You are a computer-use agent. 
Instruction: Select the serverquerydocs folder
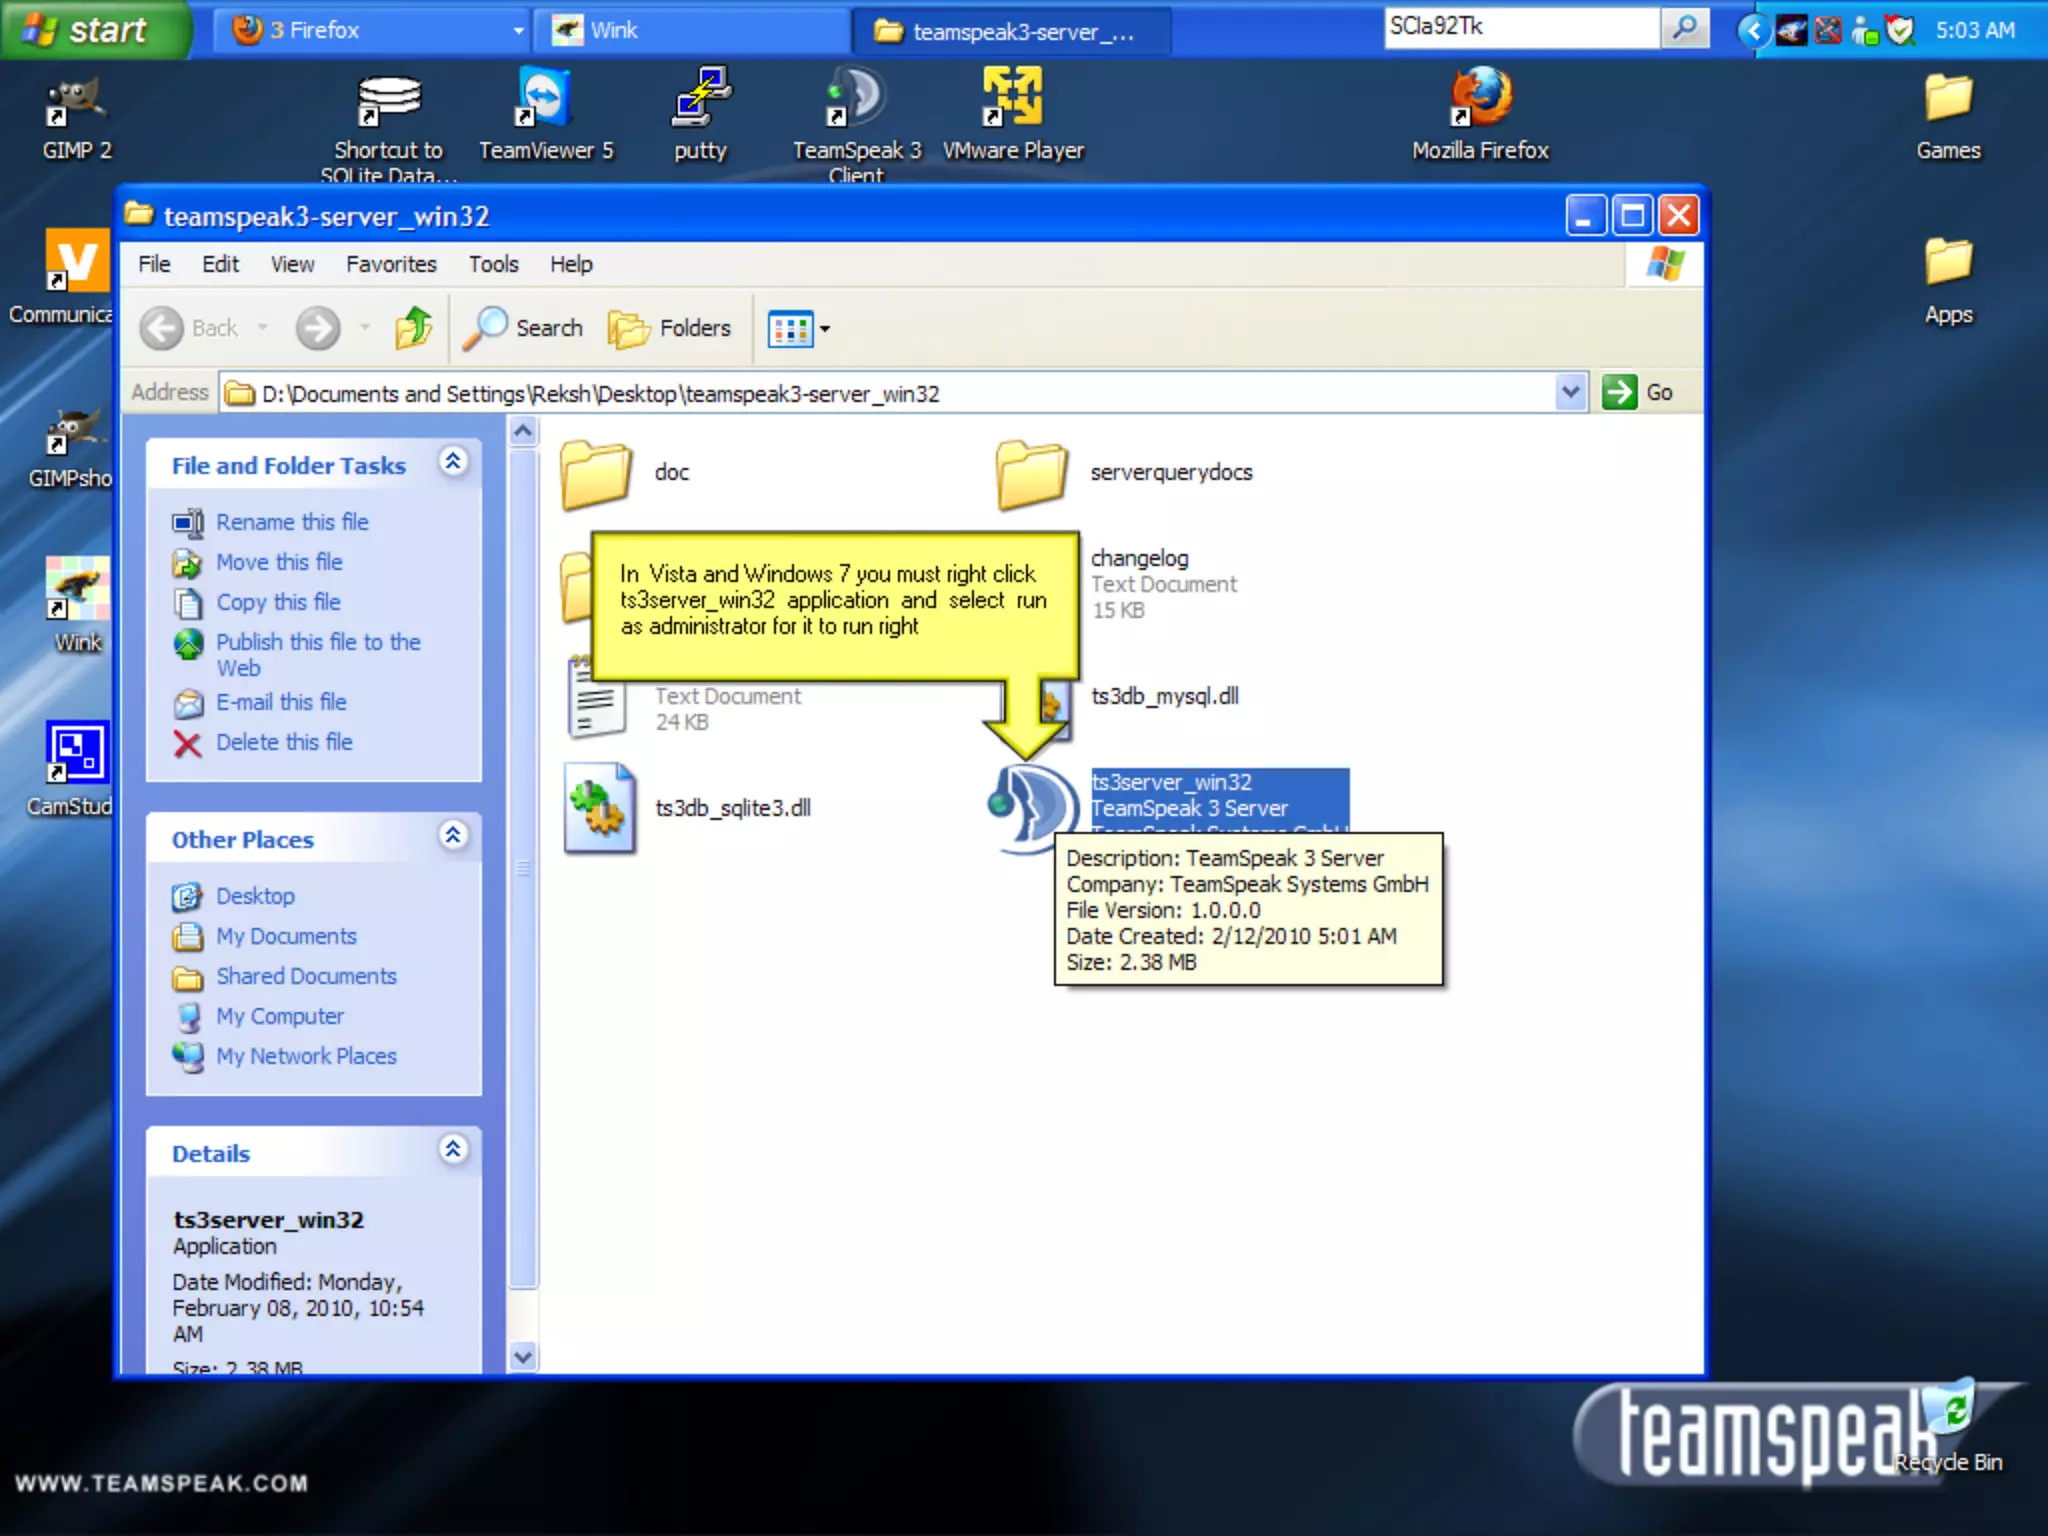tap(1031, 473)
